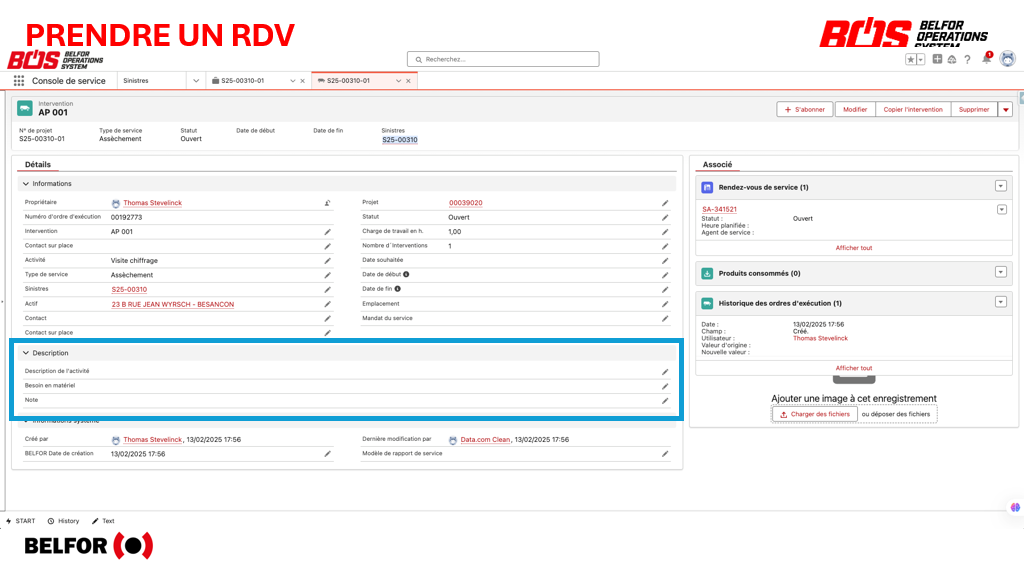1024x576 pixels.
Task: Open the History utility bar item
Action: [63, 521]
